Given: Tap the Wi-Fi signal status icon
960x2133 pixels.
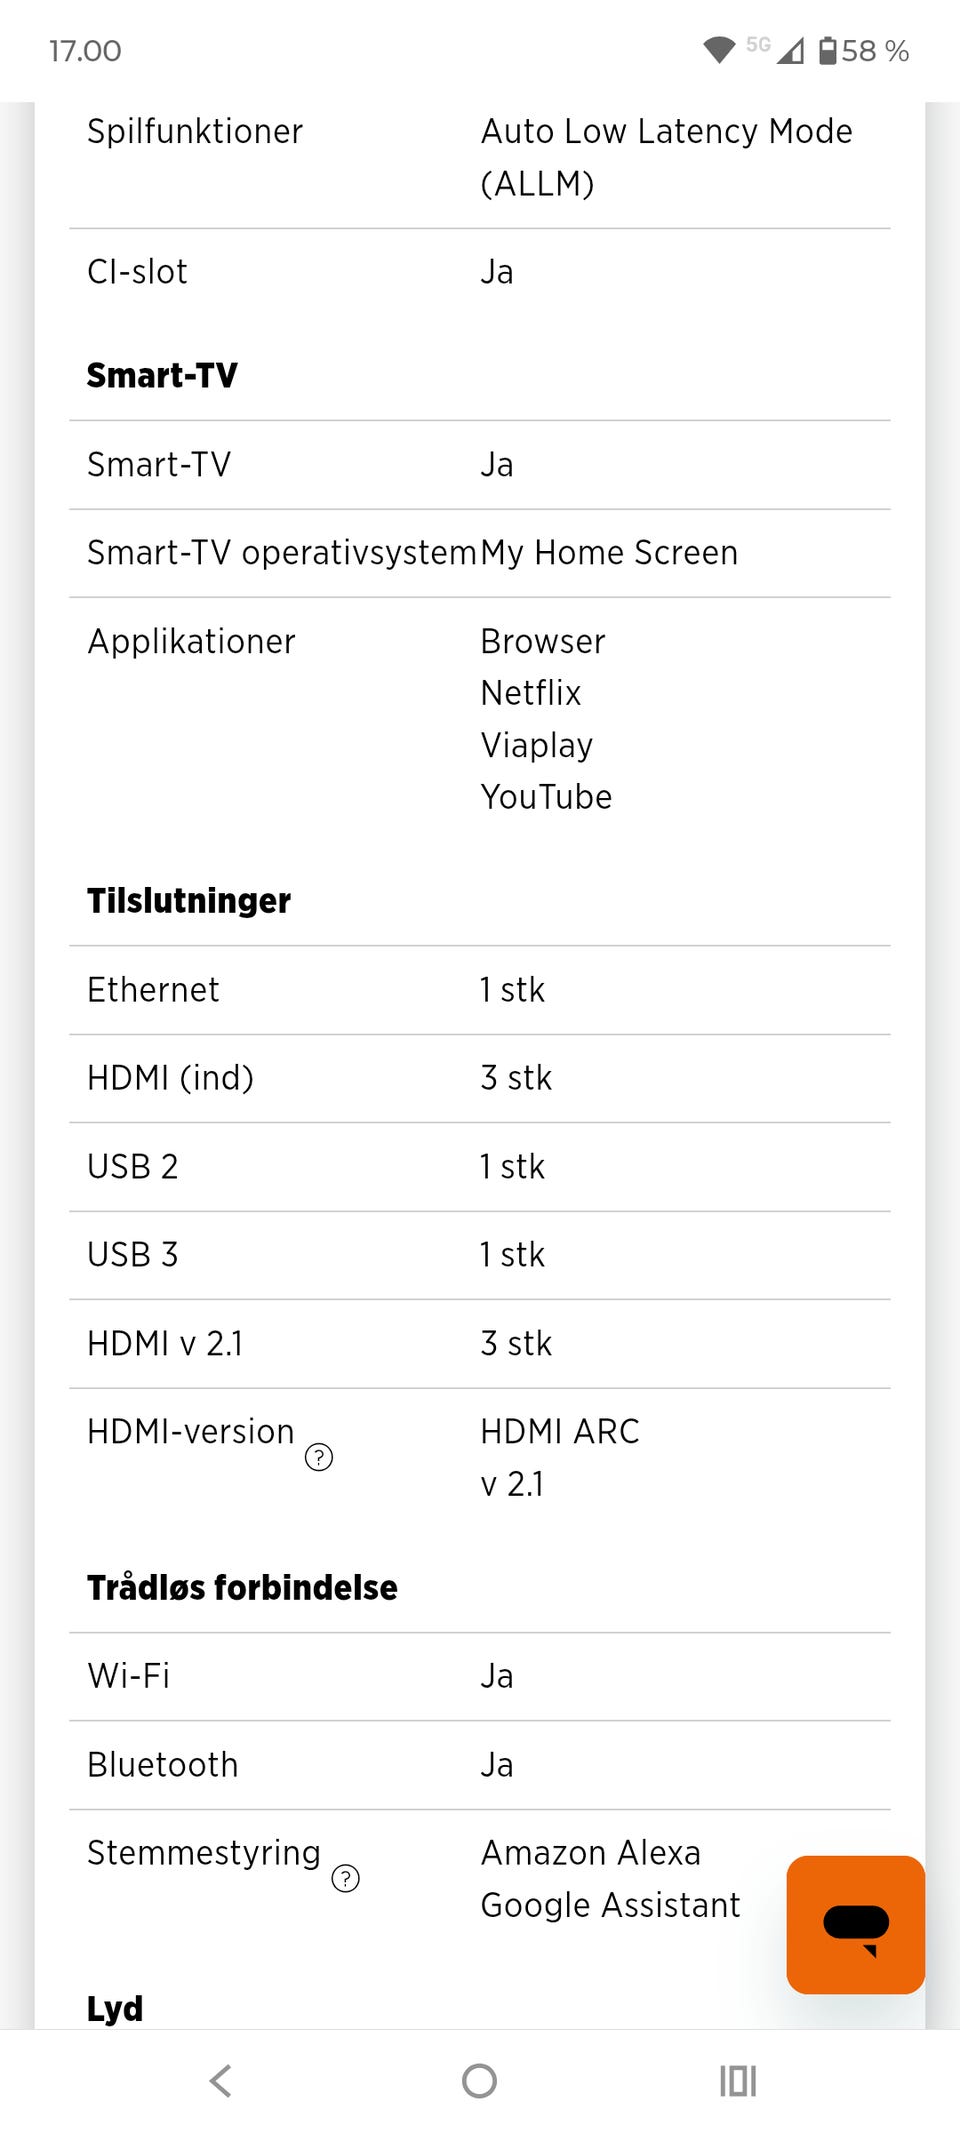Looking at the screenshot, I should click(719, 50).
